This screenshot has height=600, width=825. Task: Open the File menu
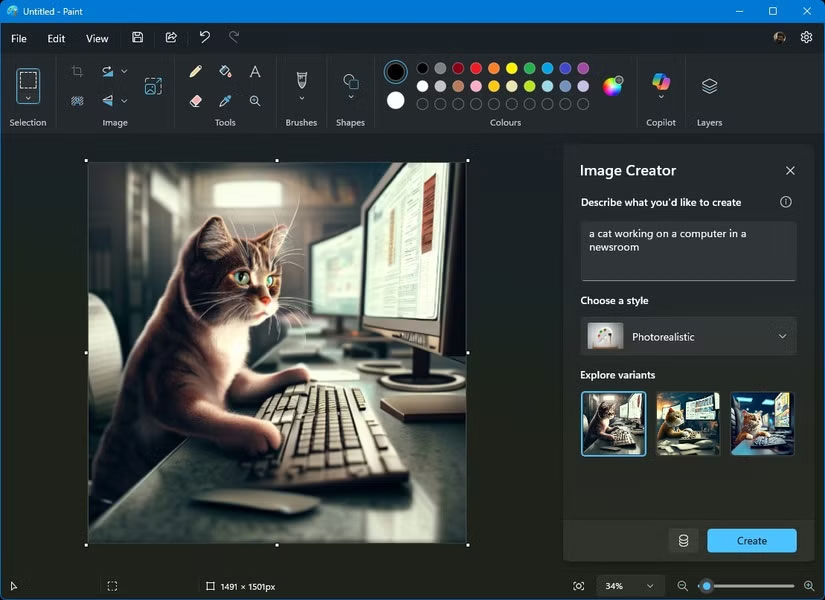pyautogui.click(x=18, y=38)
